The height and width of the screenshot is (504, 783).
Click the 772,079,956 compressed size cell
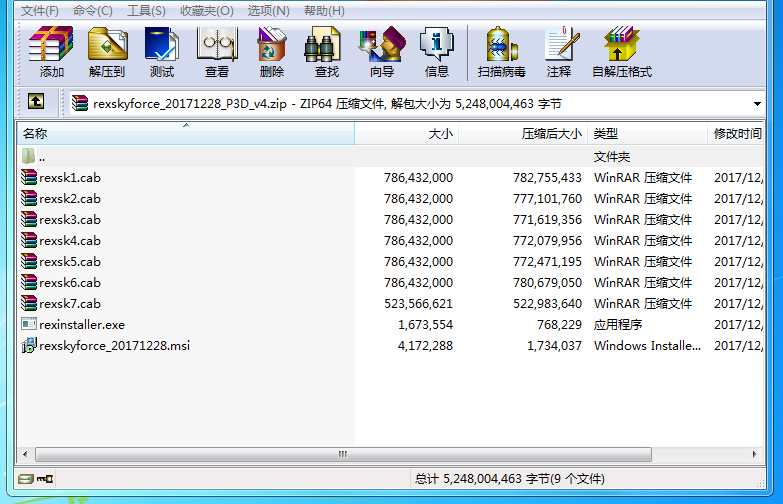pos(547,240)
